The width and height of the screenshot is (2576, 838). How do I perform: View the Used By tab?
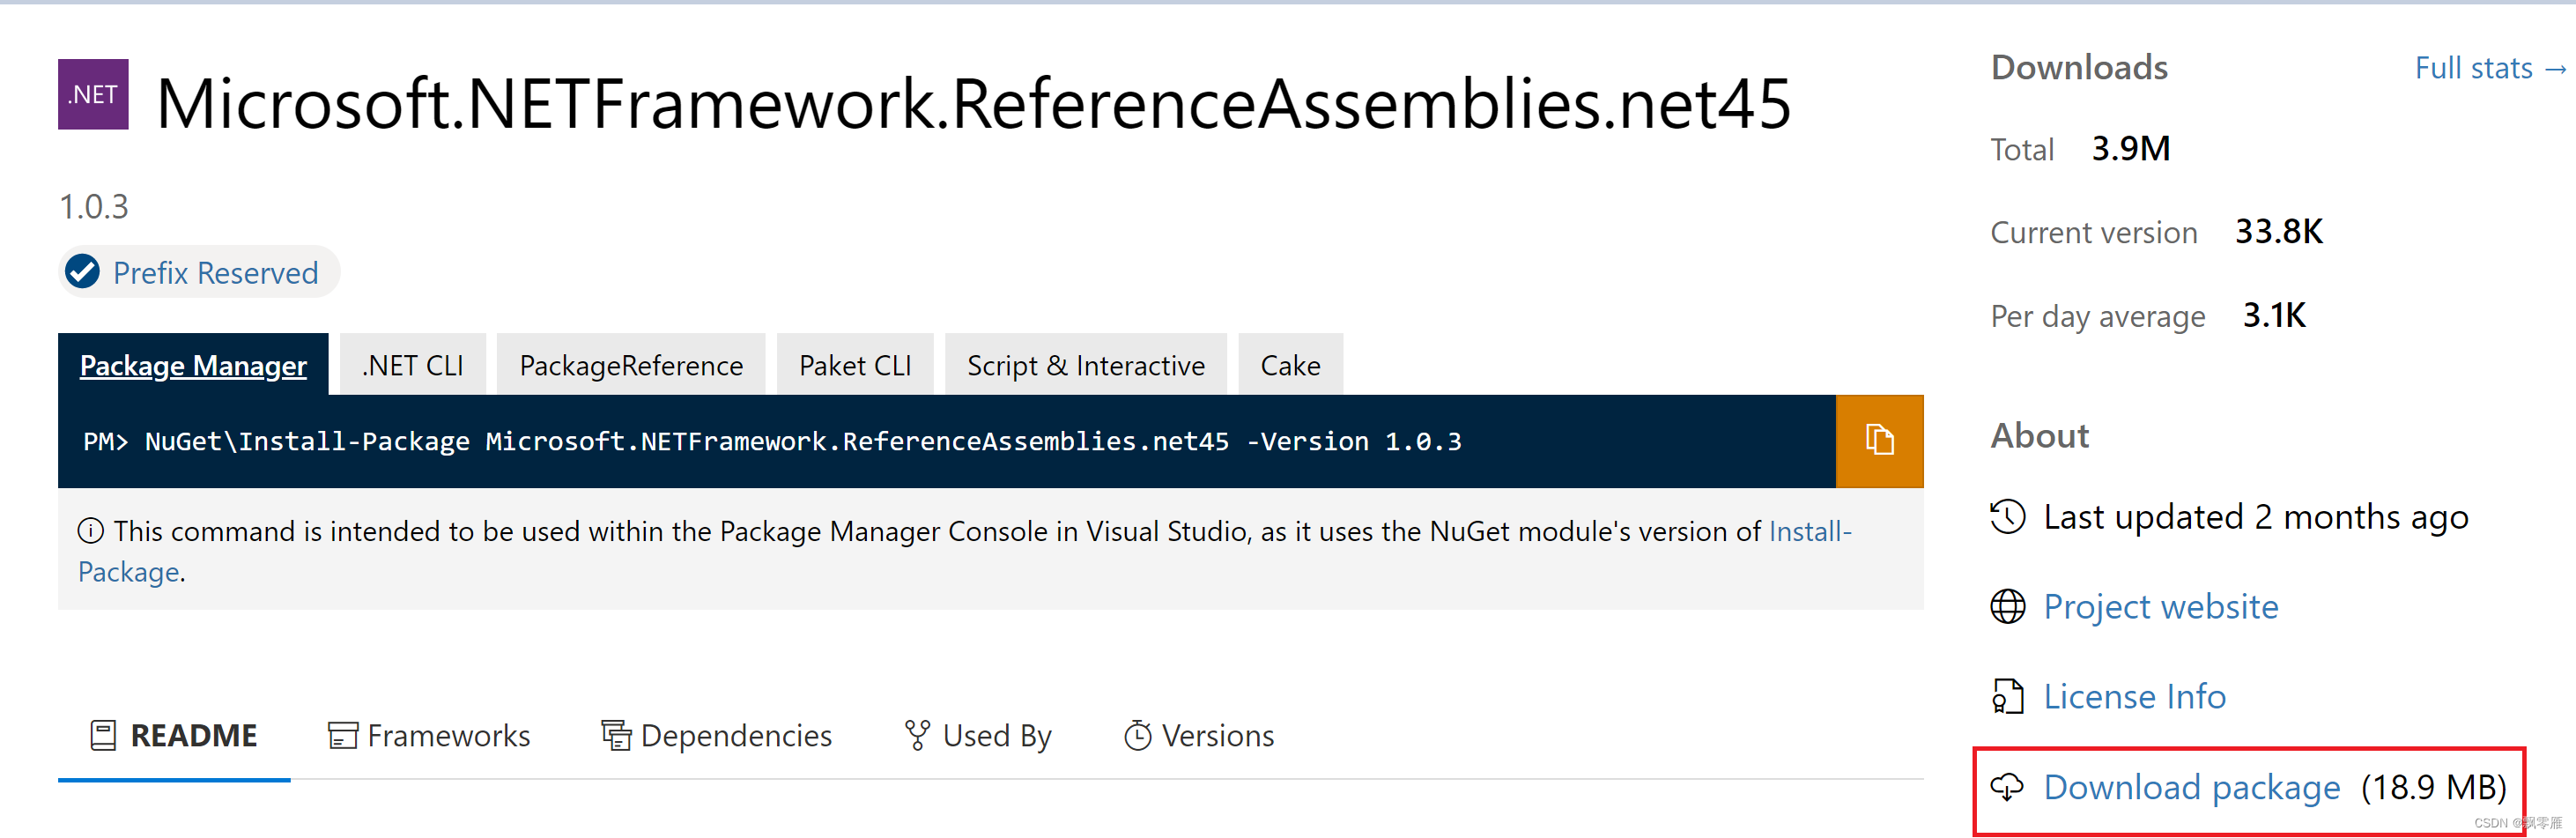977,736
